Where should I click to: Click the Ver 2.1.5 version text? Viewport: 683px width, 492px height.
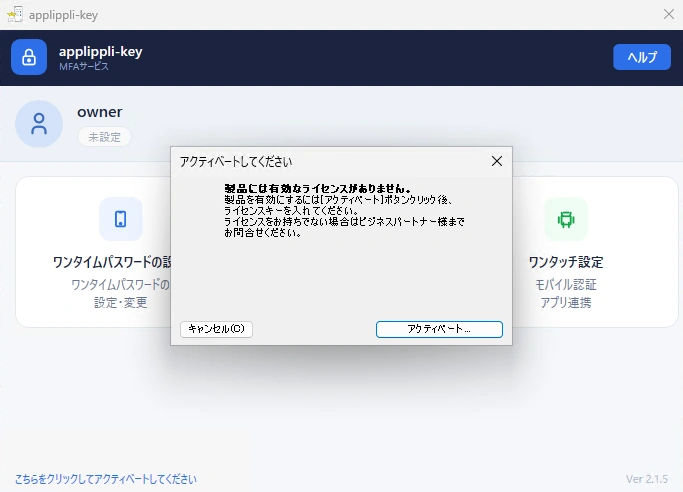647,479
